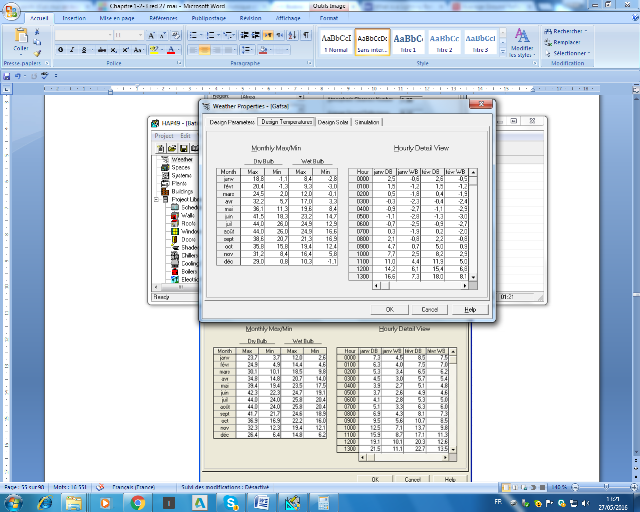Click the Rechercher find icon
The height and width of the screenshot is (512, 640).
tap(548, 30)
